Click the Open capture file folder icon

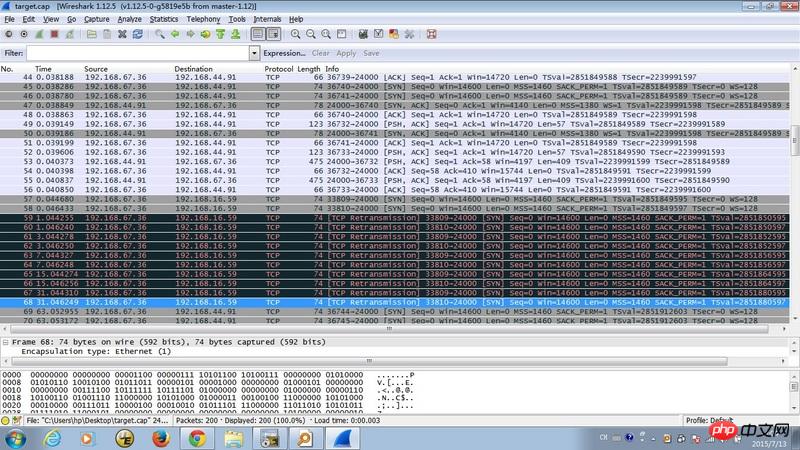click(91, 34)
